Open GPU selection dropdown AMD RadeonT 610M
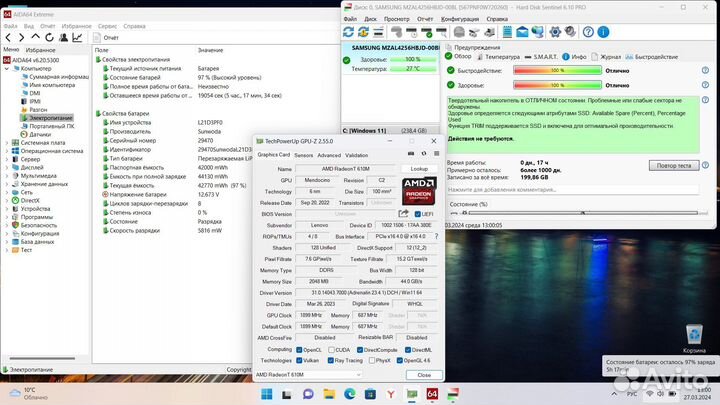Image resolution: width=720 pixels, height=405 pixels. click(x=309, y=375)
